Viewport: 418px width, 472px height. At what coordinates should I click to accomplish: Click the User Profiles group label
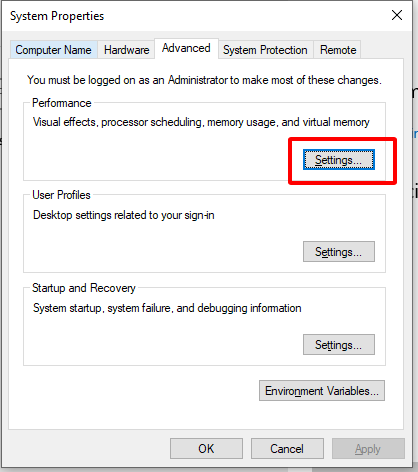click(x=61, y=195)
